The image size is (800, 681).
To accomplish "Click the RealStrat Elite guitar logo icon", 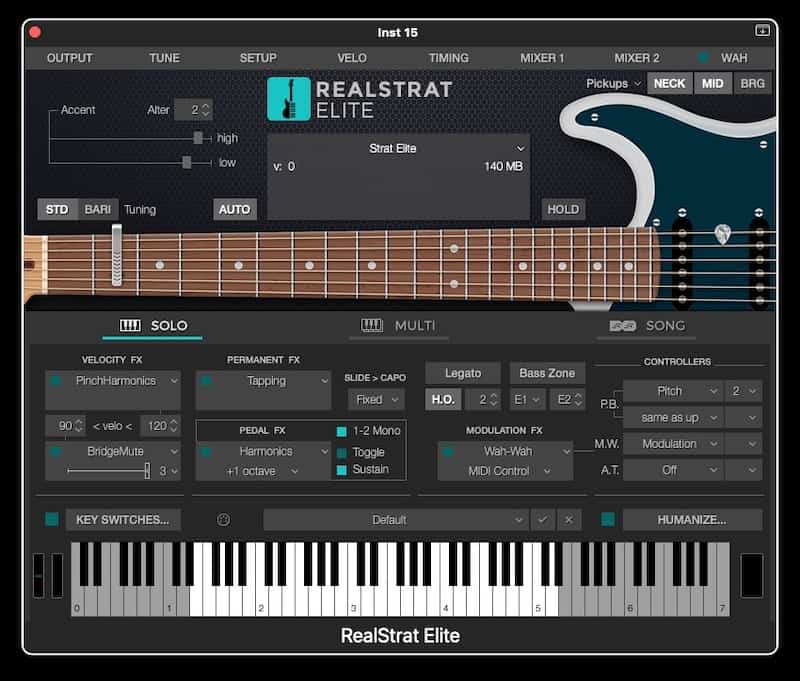I will tap(289, 99).
